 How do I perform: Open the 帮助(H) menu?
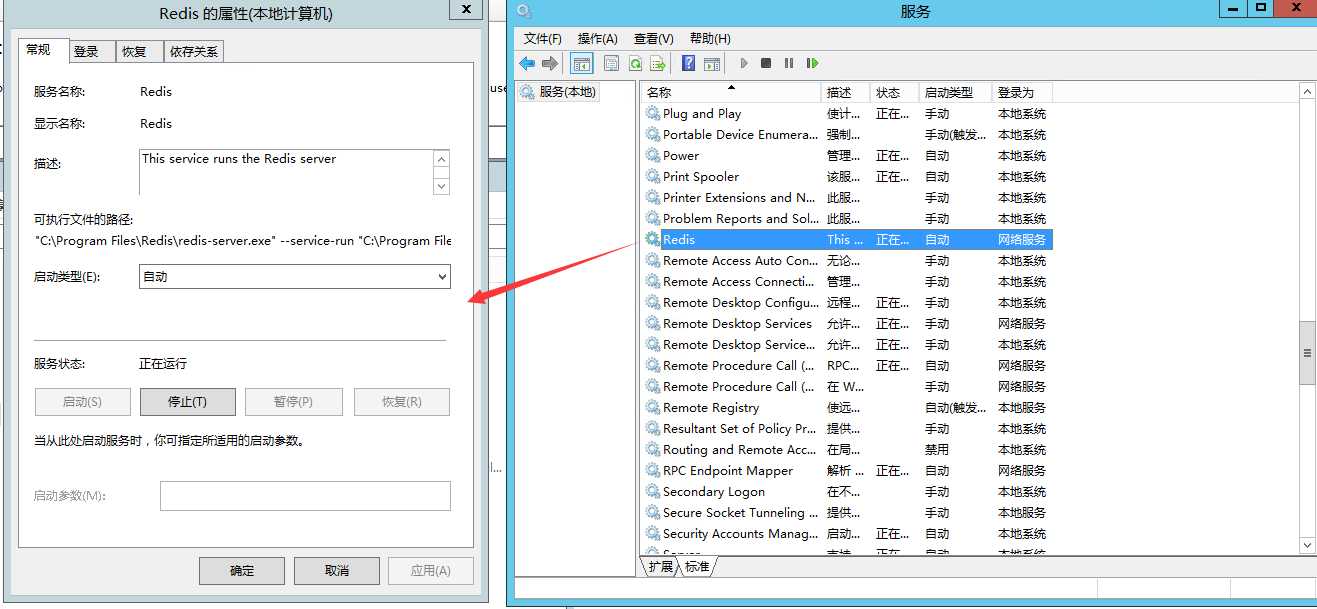click(710, 38)
